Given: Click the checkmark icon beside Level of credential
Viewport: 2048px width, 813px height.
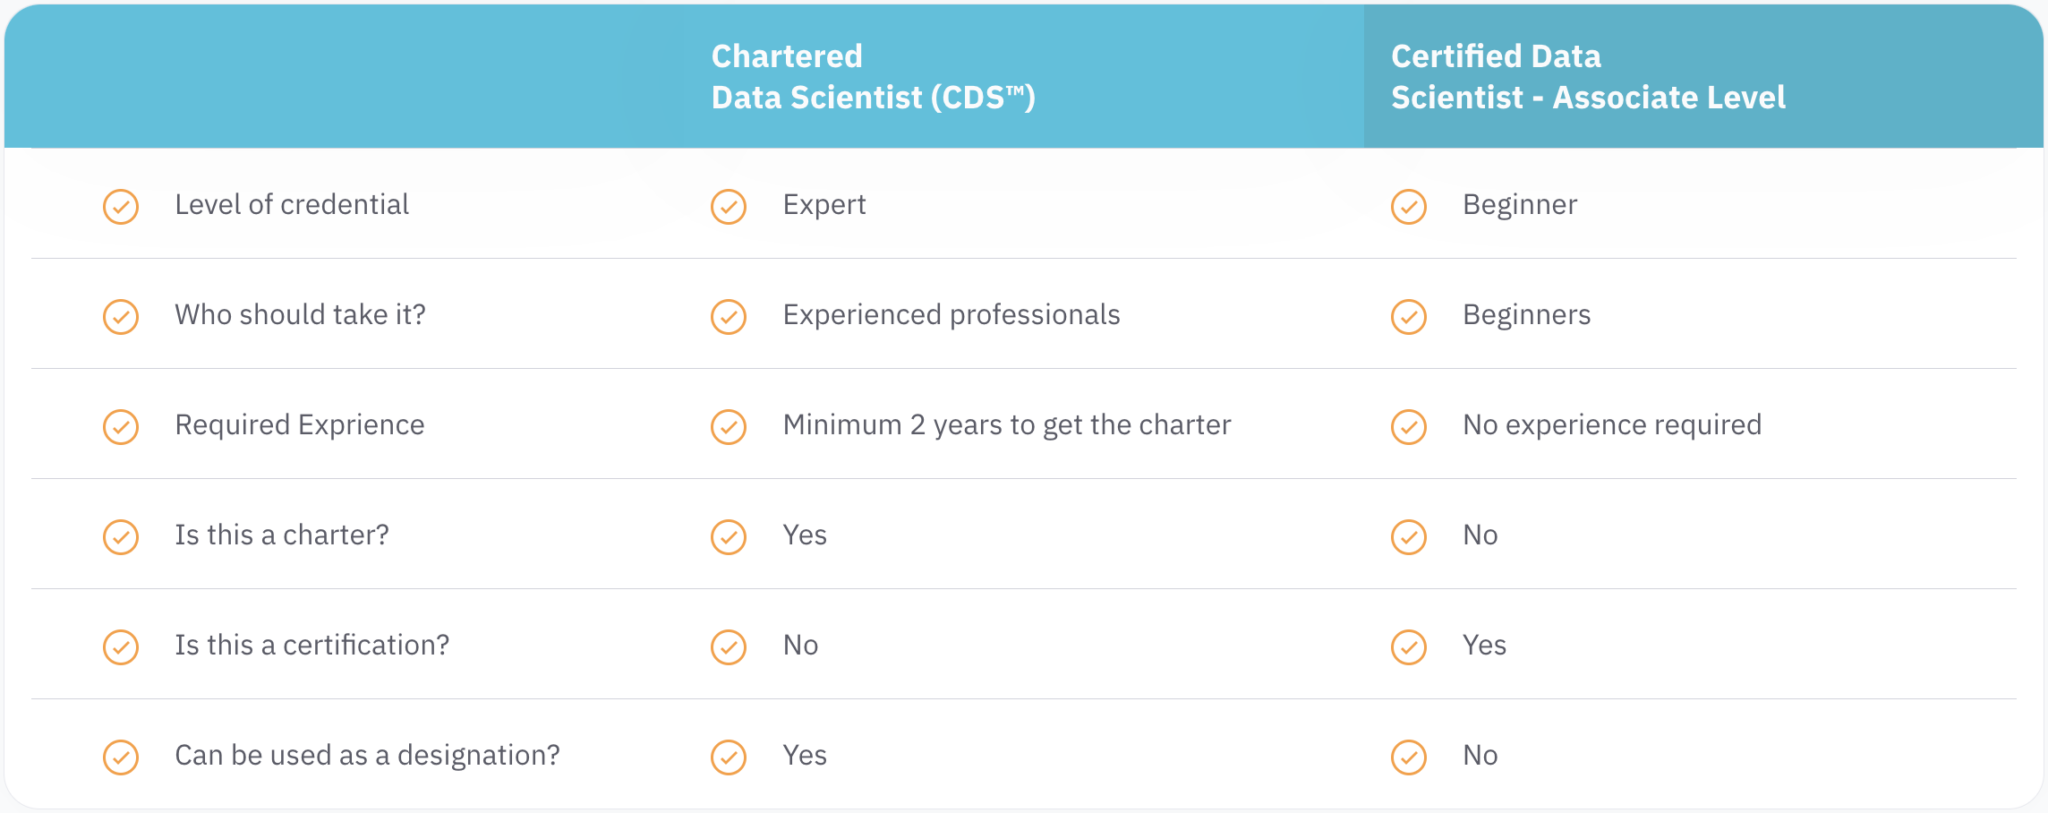Looking at the screenshot, I should click(121, 207).
